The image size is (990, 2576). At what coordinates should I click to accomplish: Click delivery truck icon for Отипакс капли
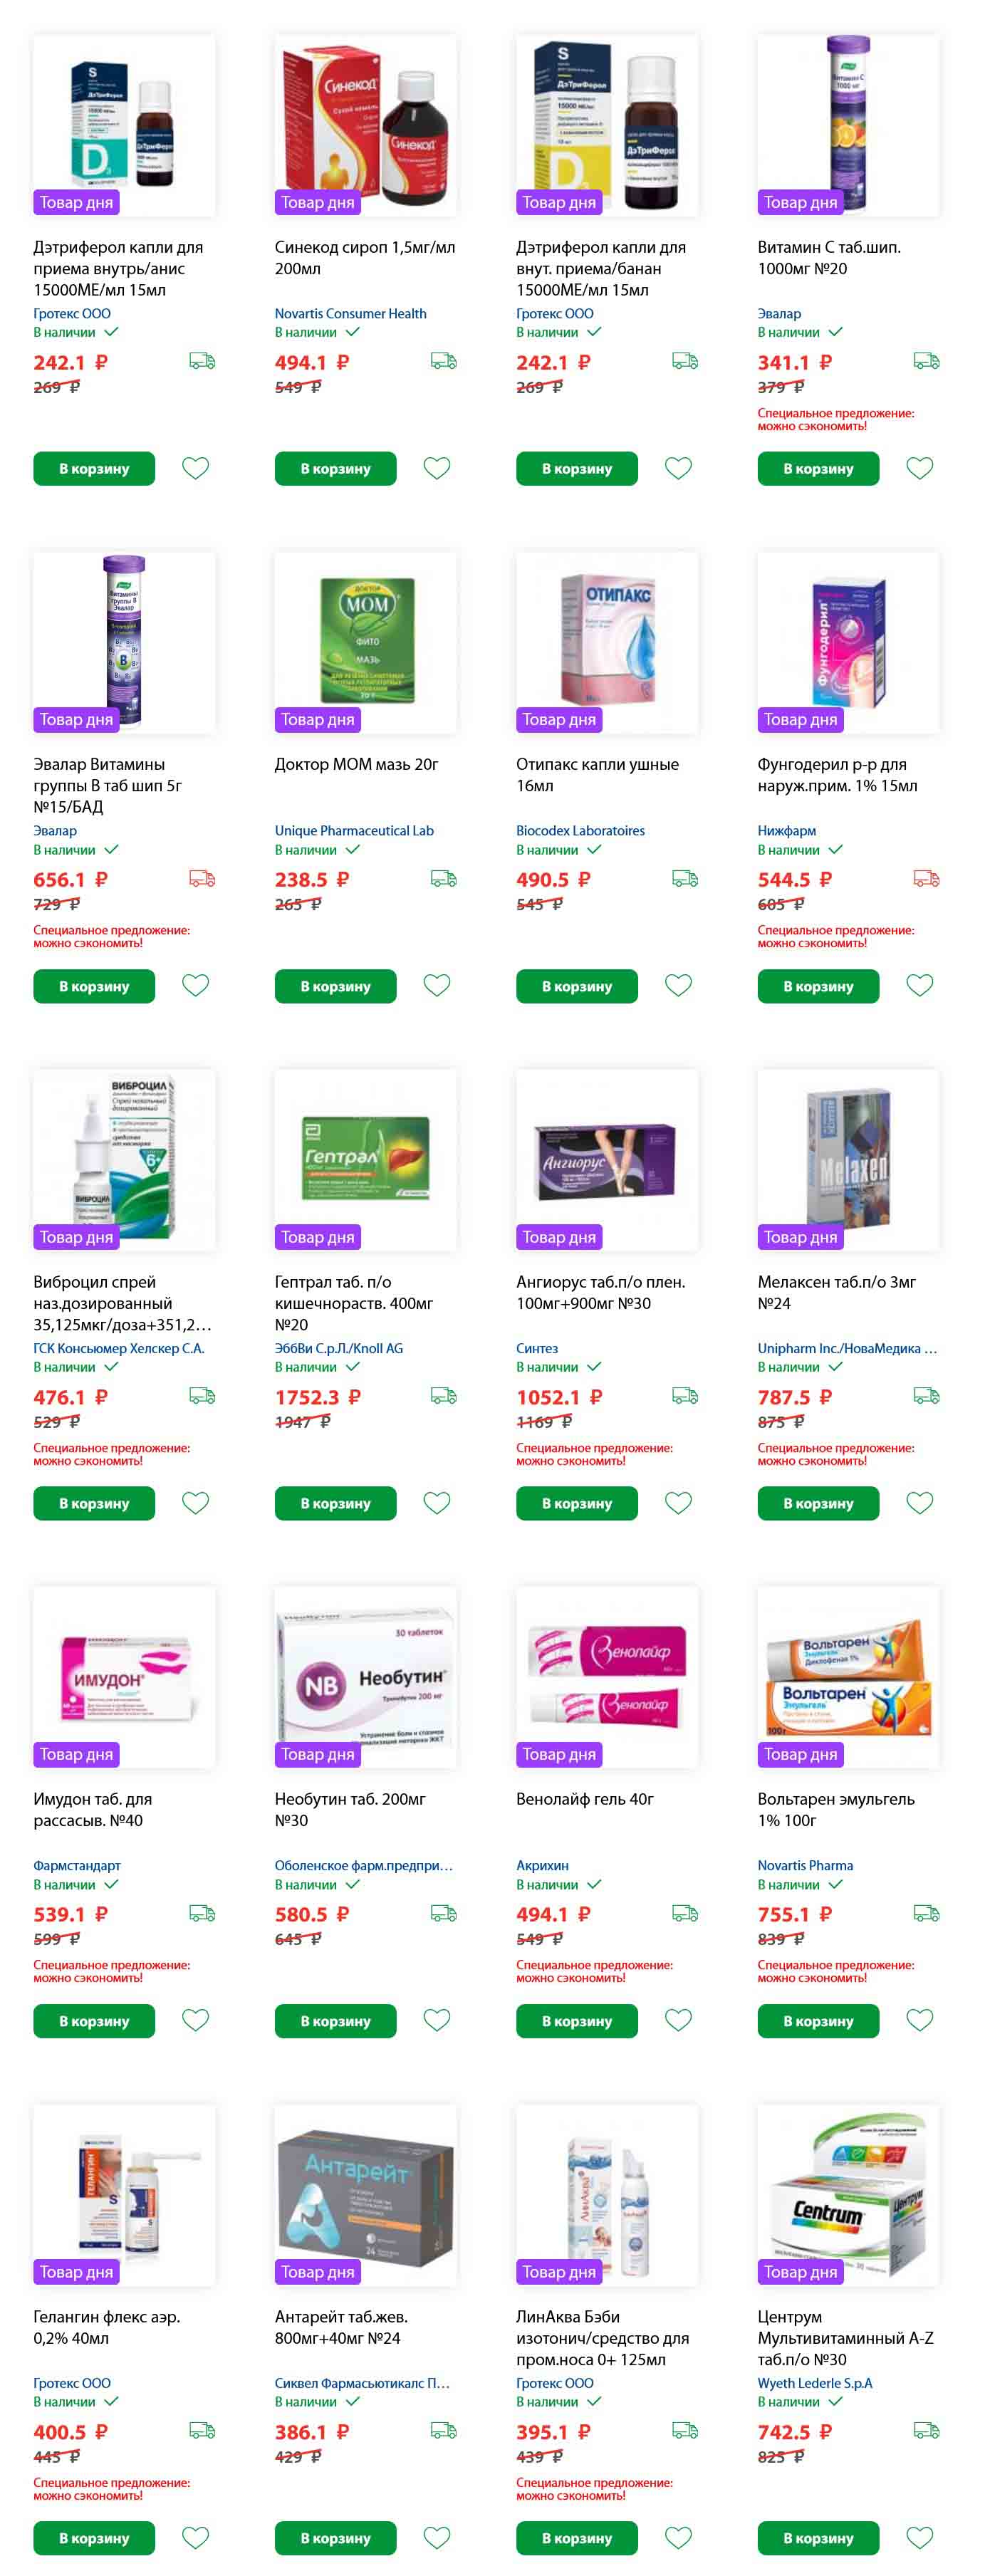[685, 879]
